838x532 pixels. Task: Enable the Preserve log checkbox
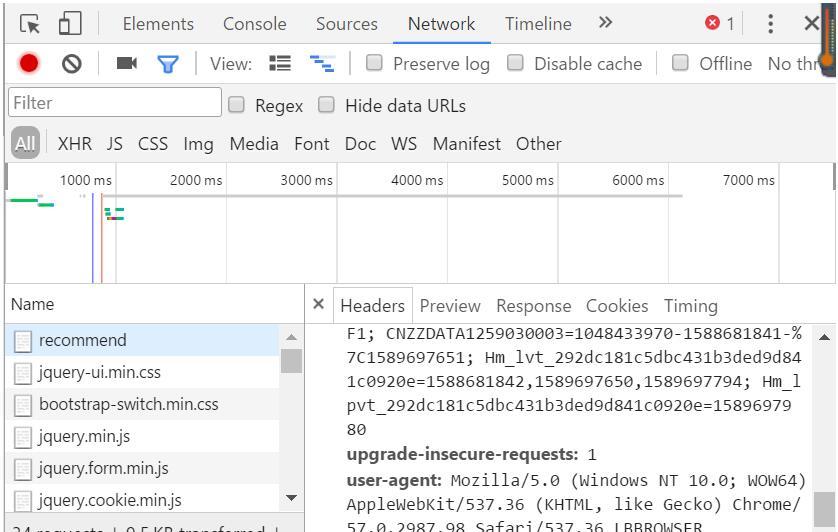[x=375, y=63]
